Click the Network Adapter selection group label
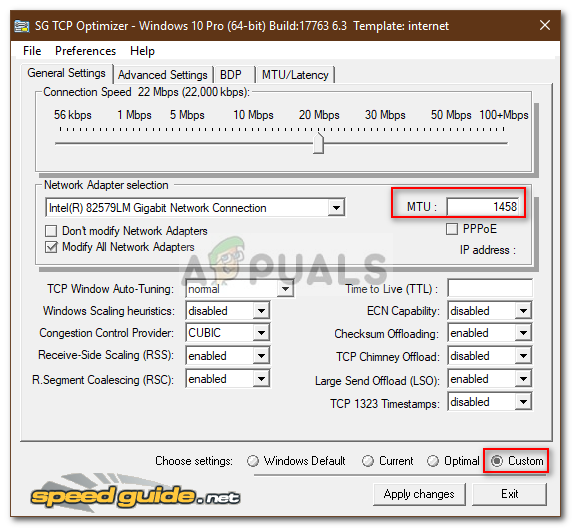This screenshot has height=528, width=572. click(106, 185)
